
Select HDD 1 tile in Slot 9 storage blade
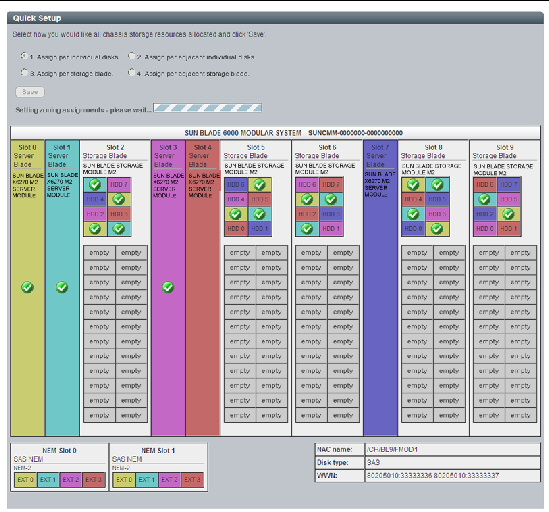508,229
